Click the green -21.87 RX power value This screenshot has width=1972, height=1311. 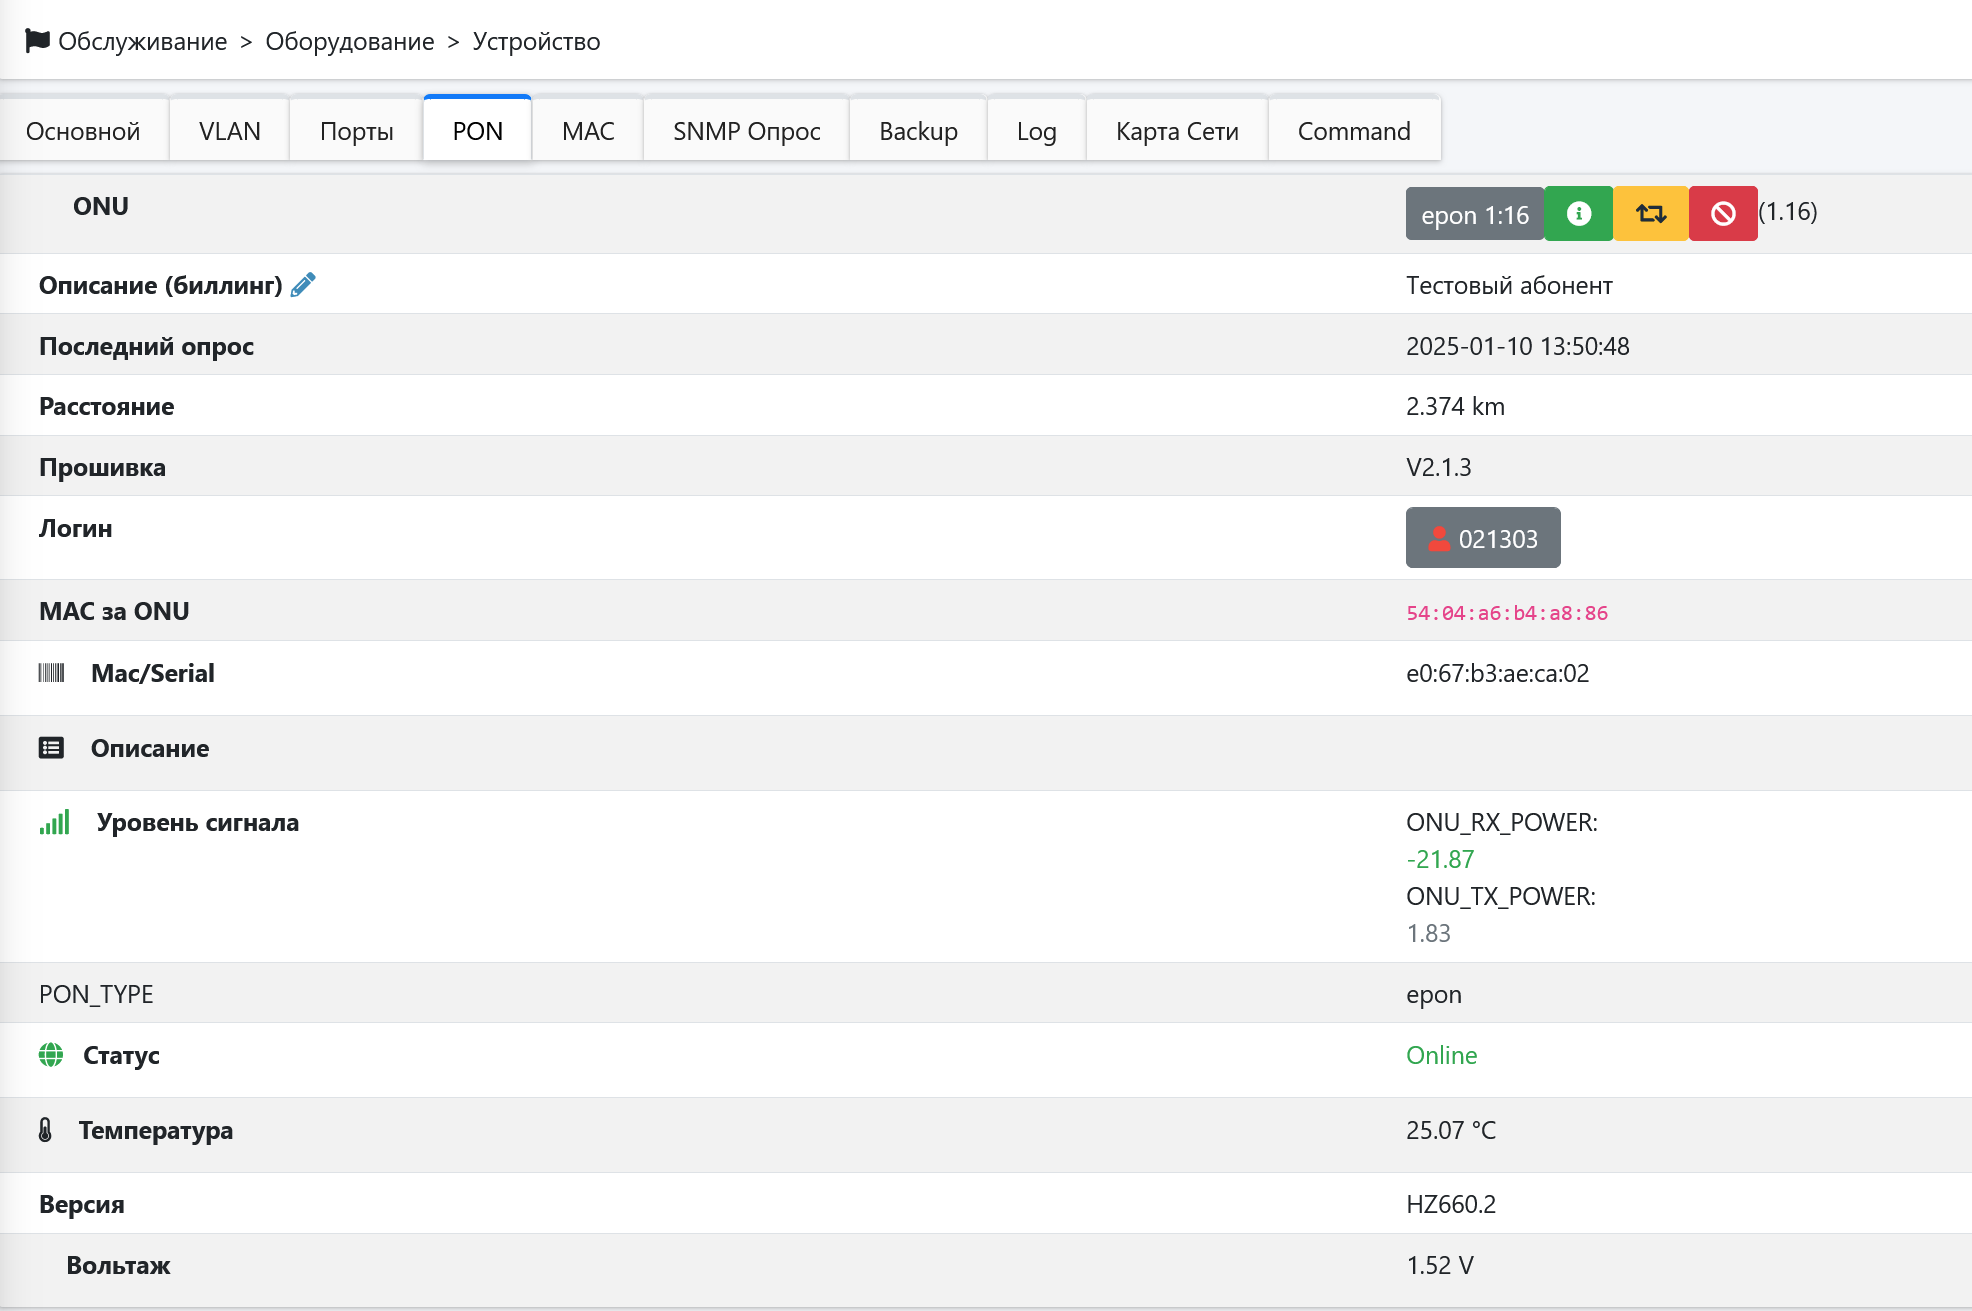click(x=1440, y=859)
